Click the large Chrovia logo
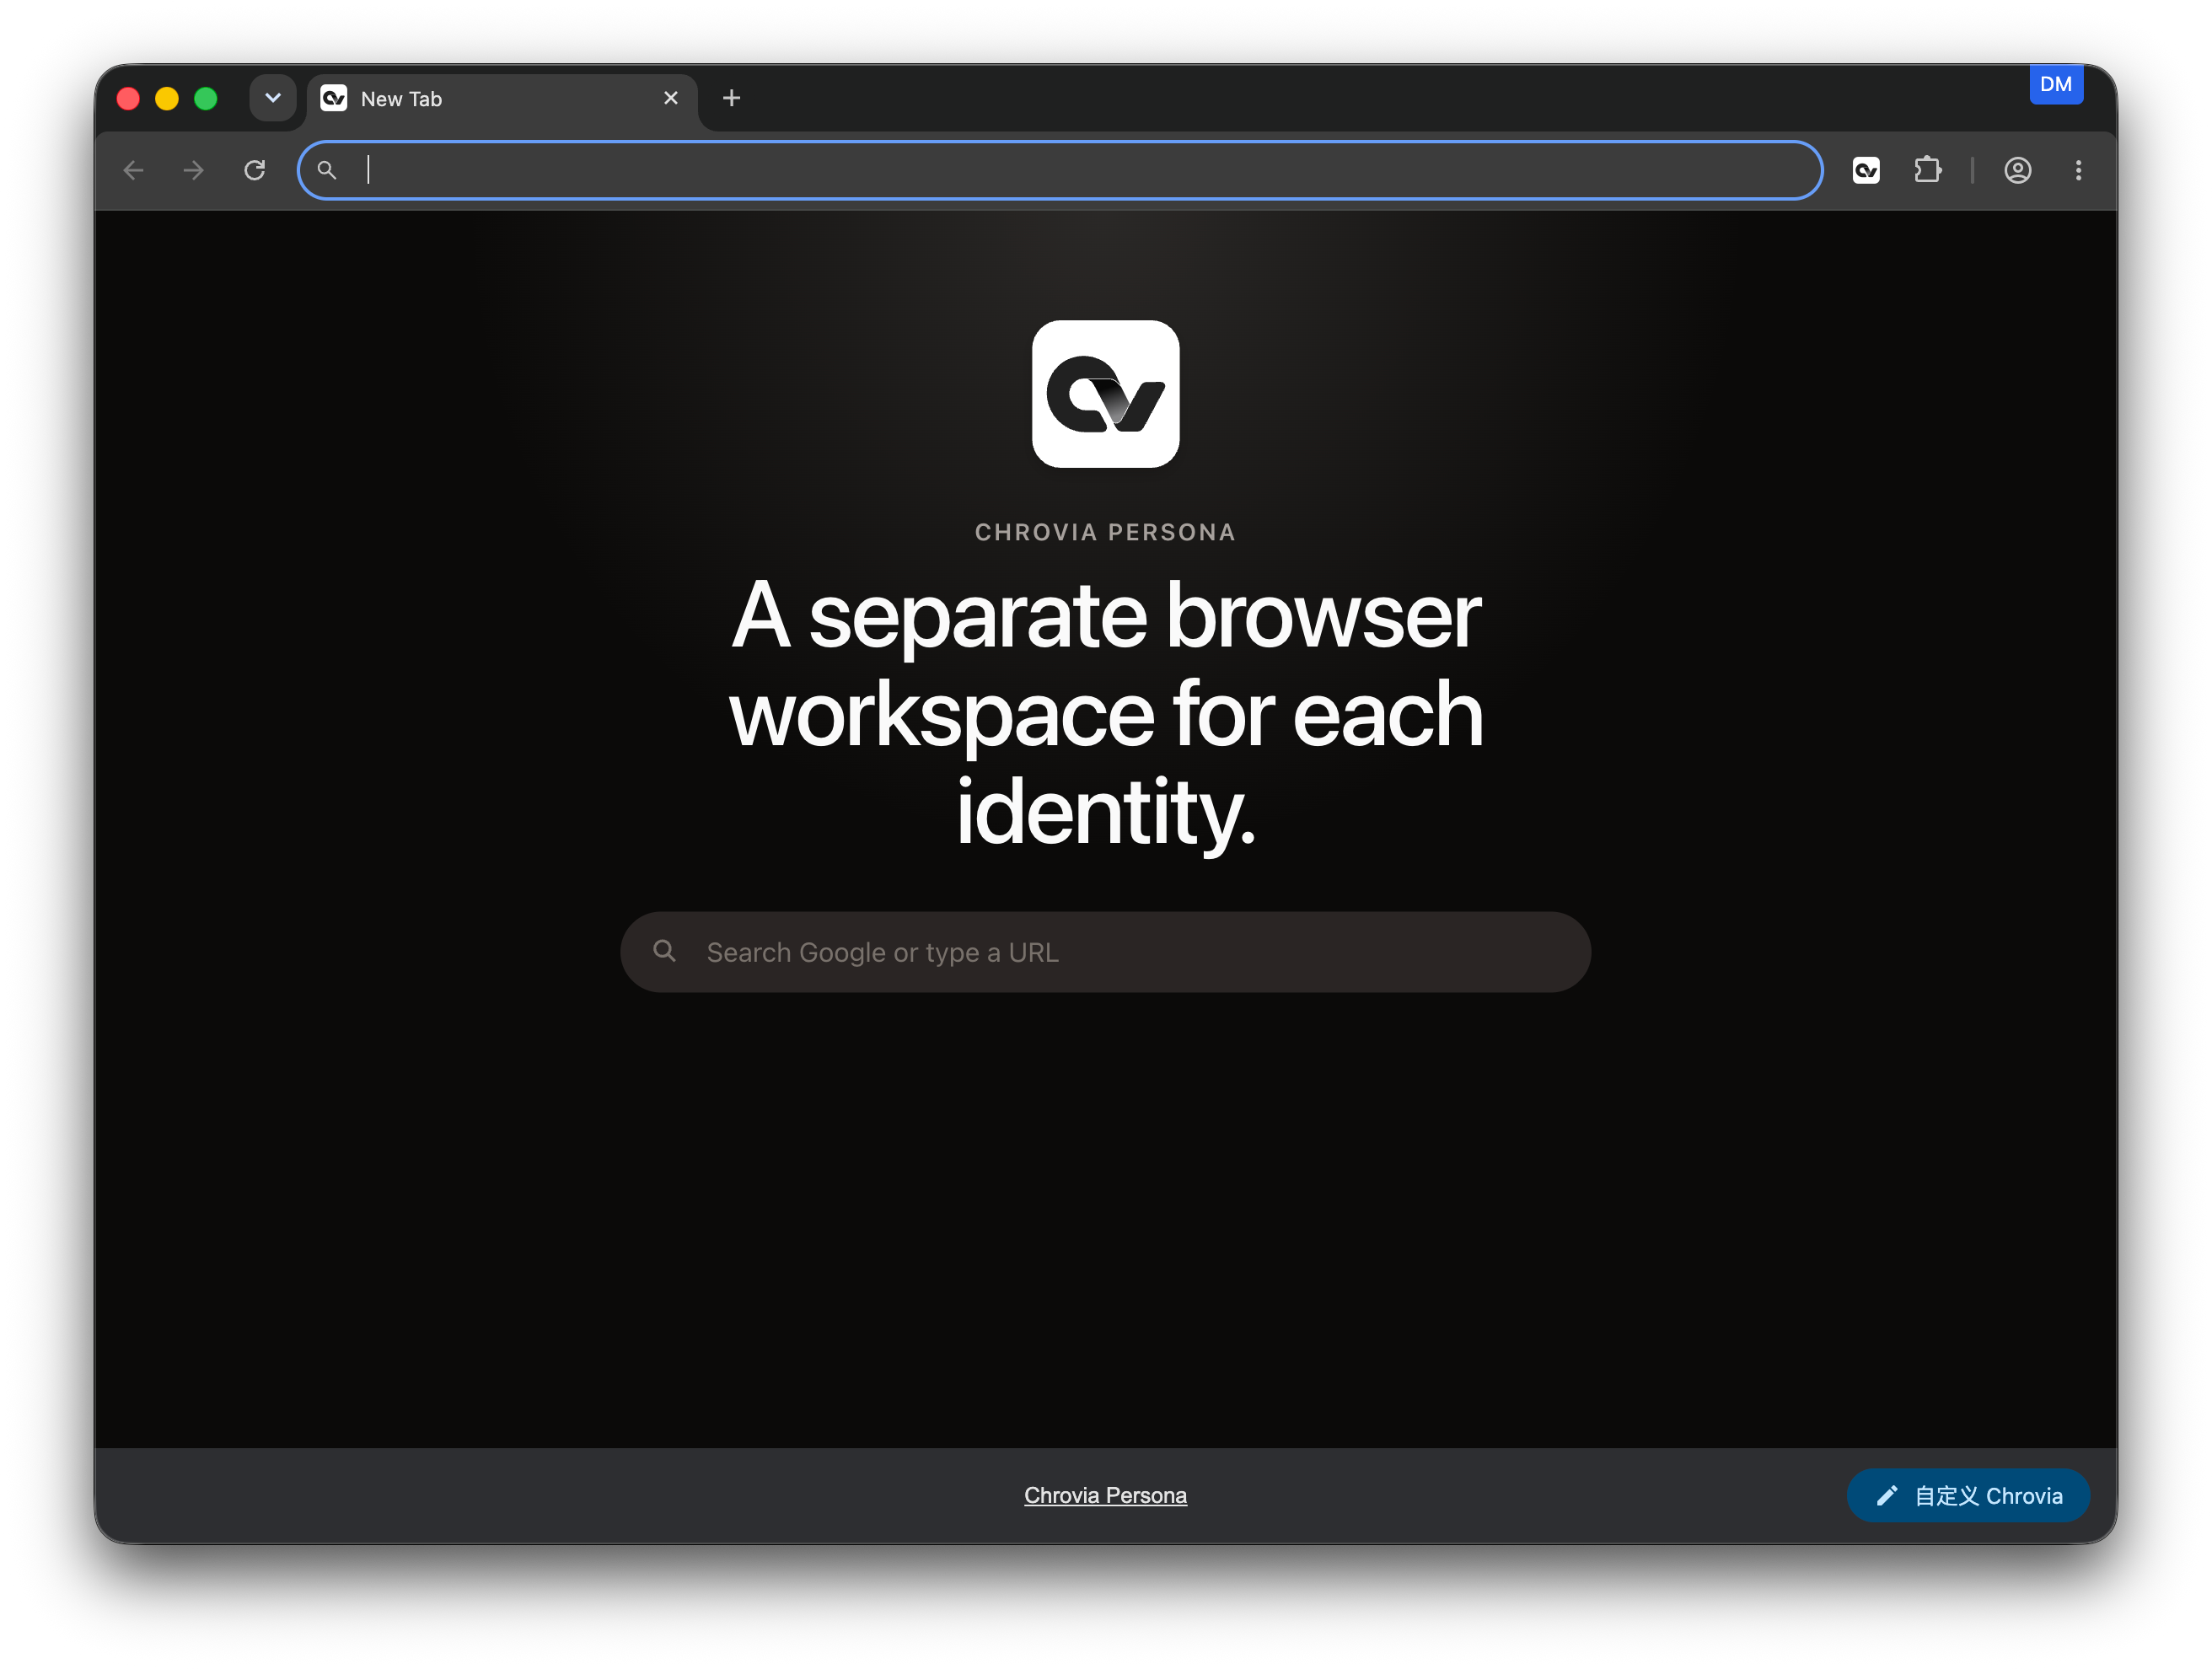2212x1669 pixels. coord(1105,394)
